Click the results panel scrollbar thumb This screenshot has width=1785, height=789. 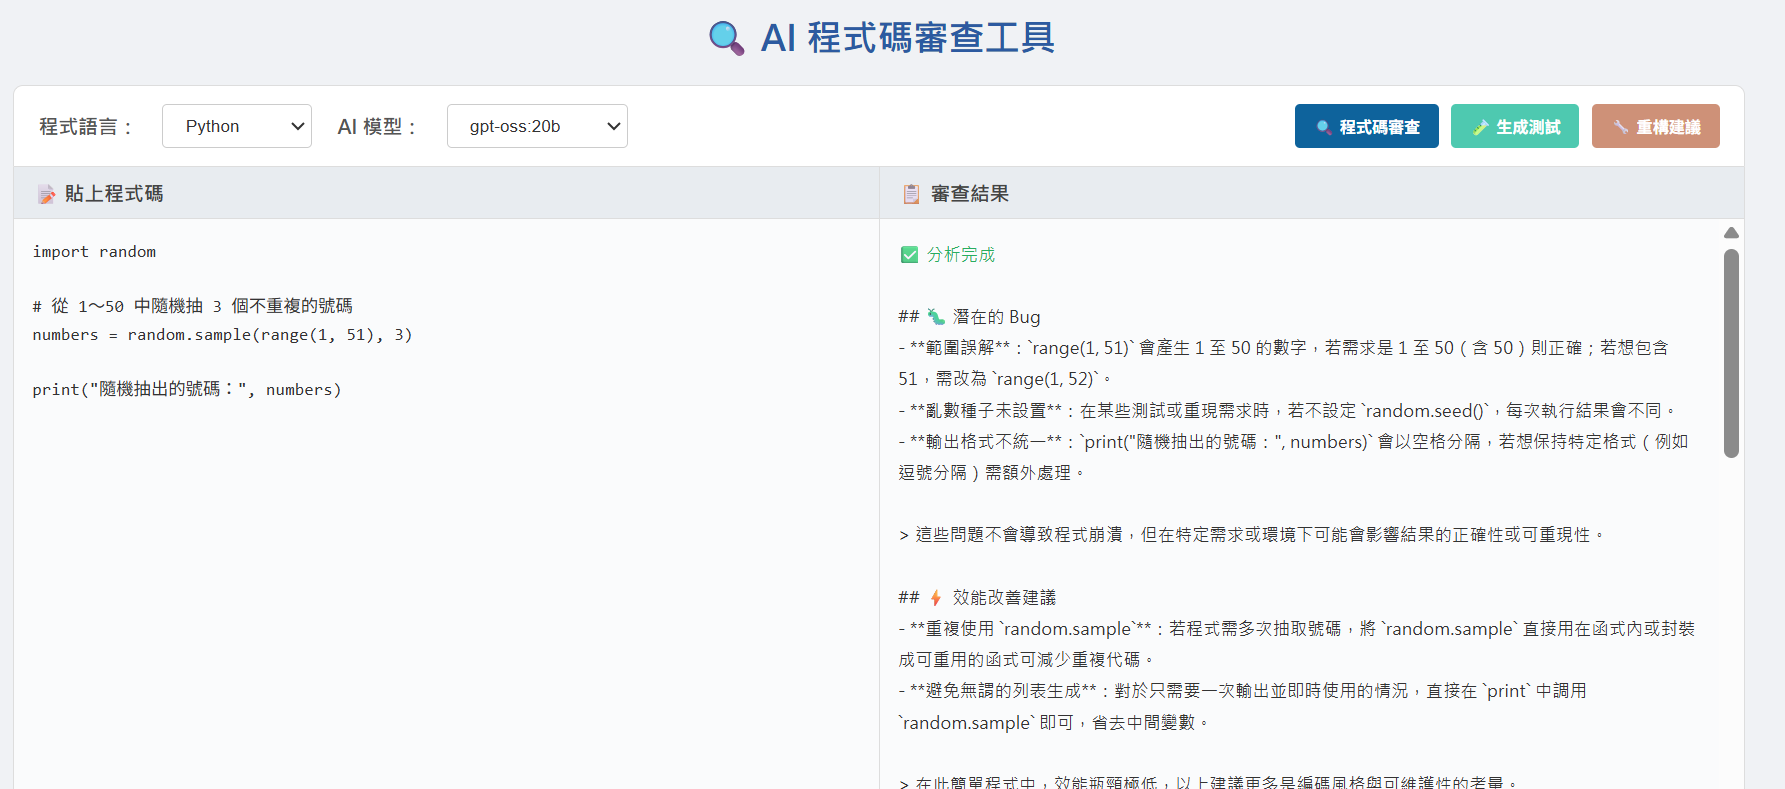(x=1731, y=352)
